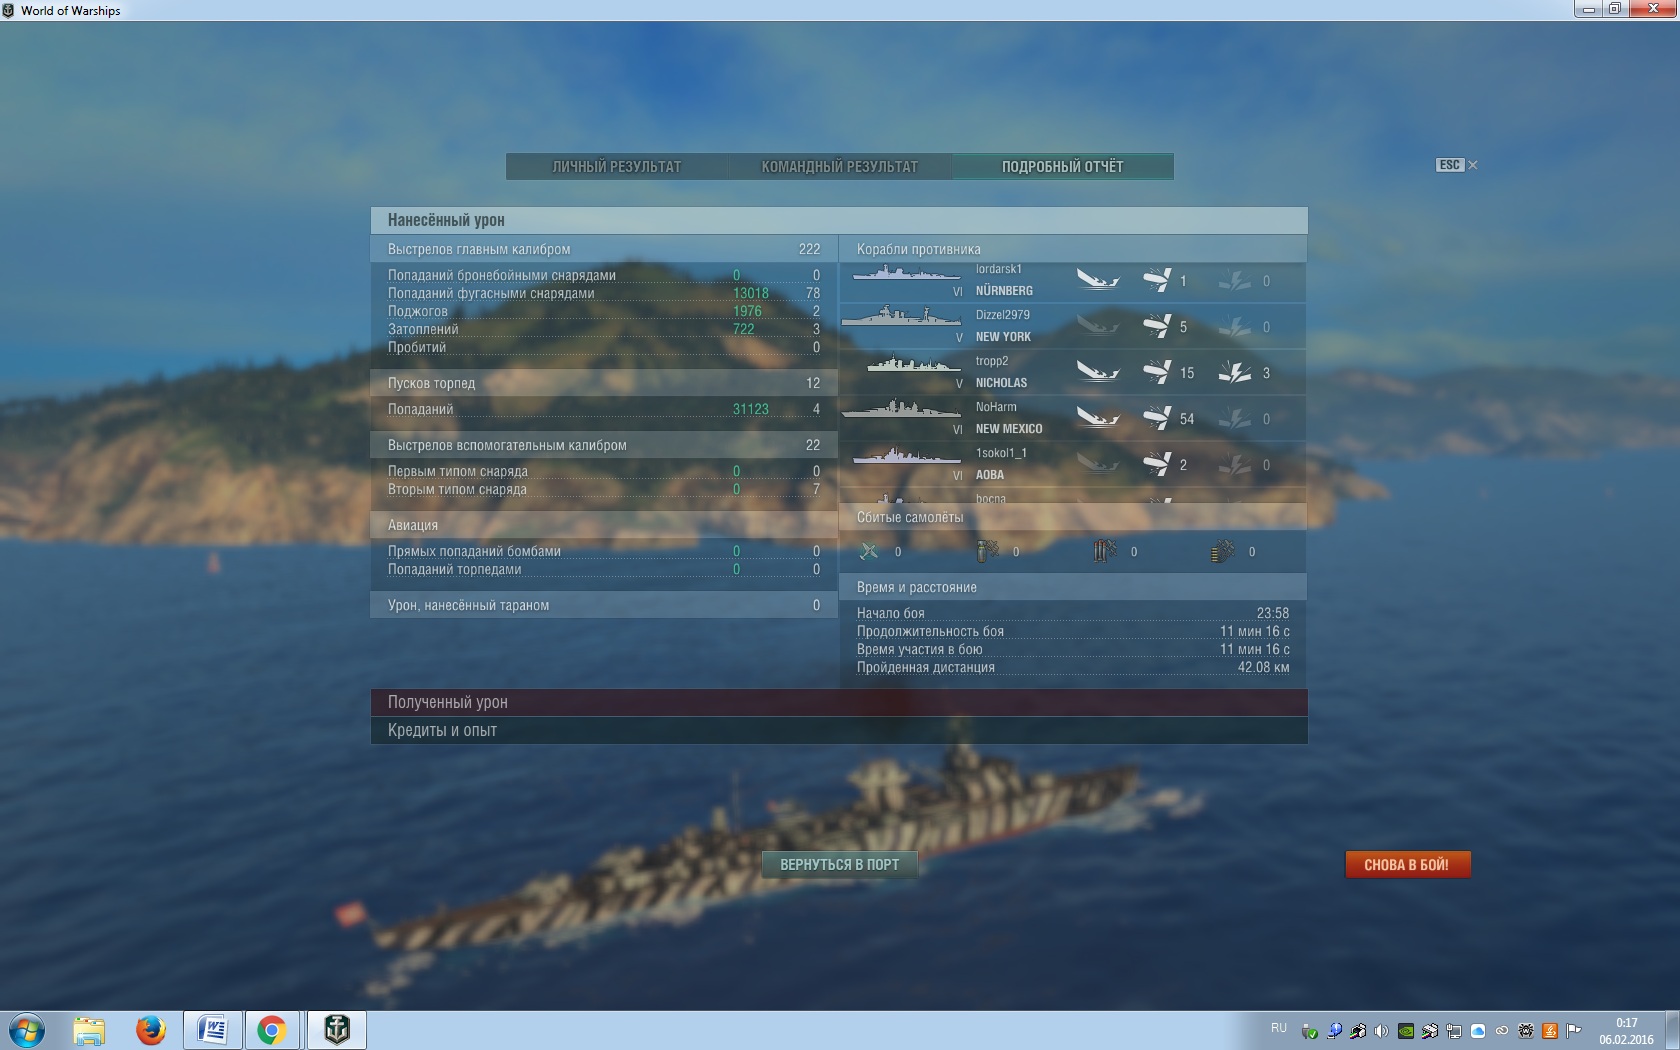Image resolution: width=1680 pixels, height=1050 pixels.
Task: Expand the Полученный урон section
Action: coord(839,702)
